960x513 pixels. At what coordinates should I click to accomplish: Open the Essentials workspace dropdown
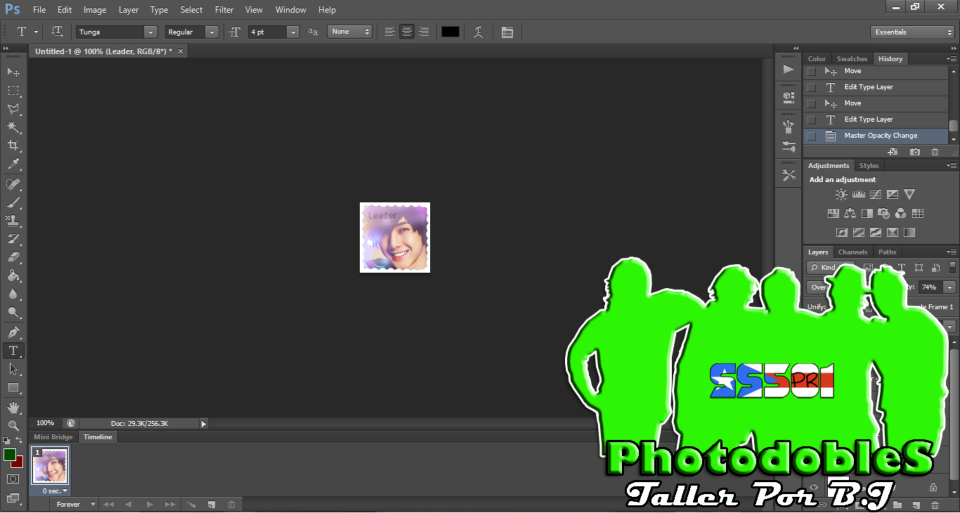[x=912, y=32]
